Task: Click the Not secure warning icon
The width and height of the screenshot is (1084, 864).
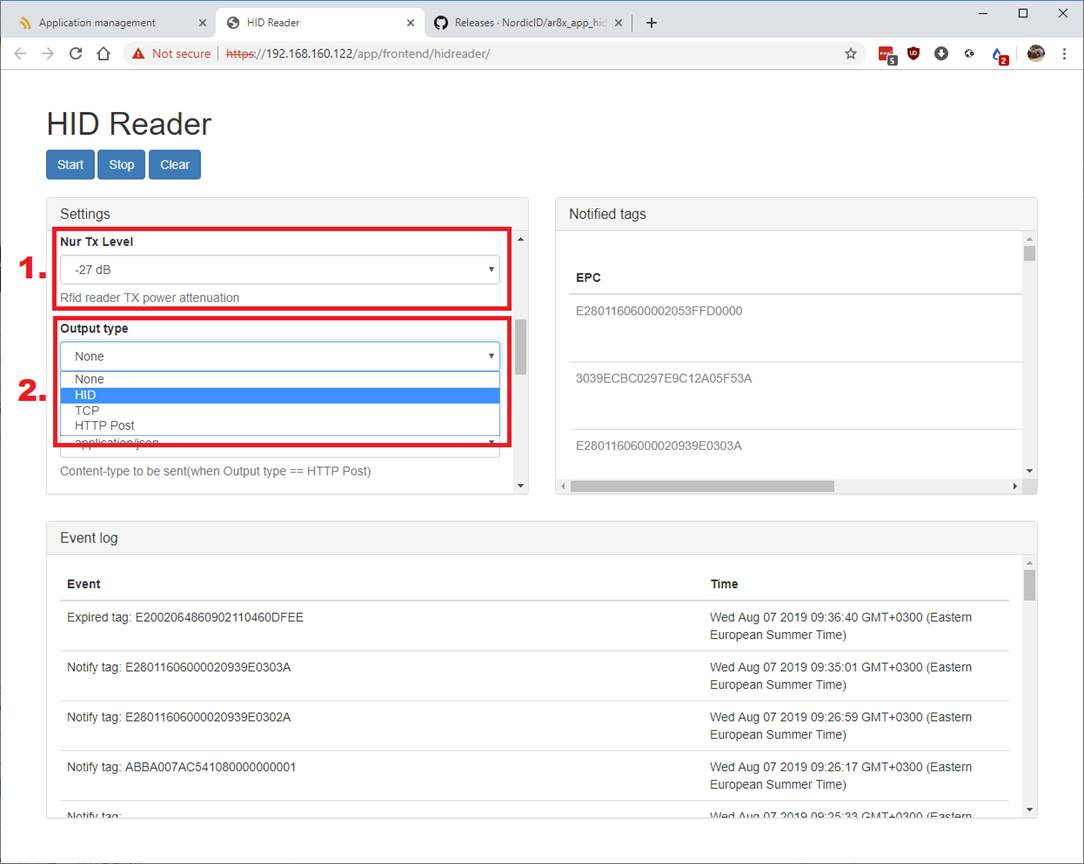Action: coord(138,54)
